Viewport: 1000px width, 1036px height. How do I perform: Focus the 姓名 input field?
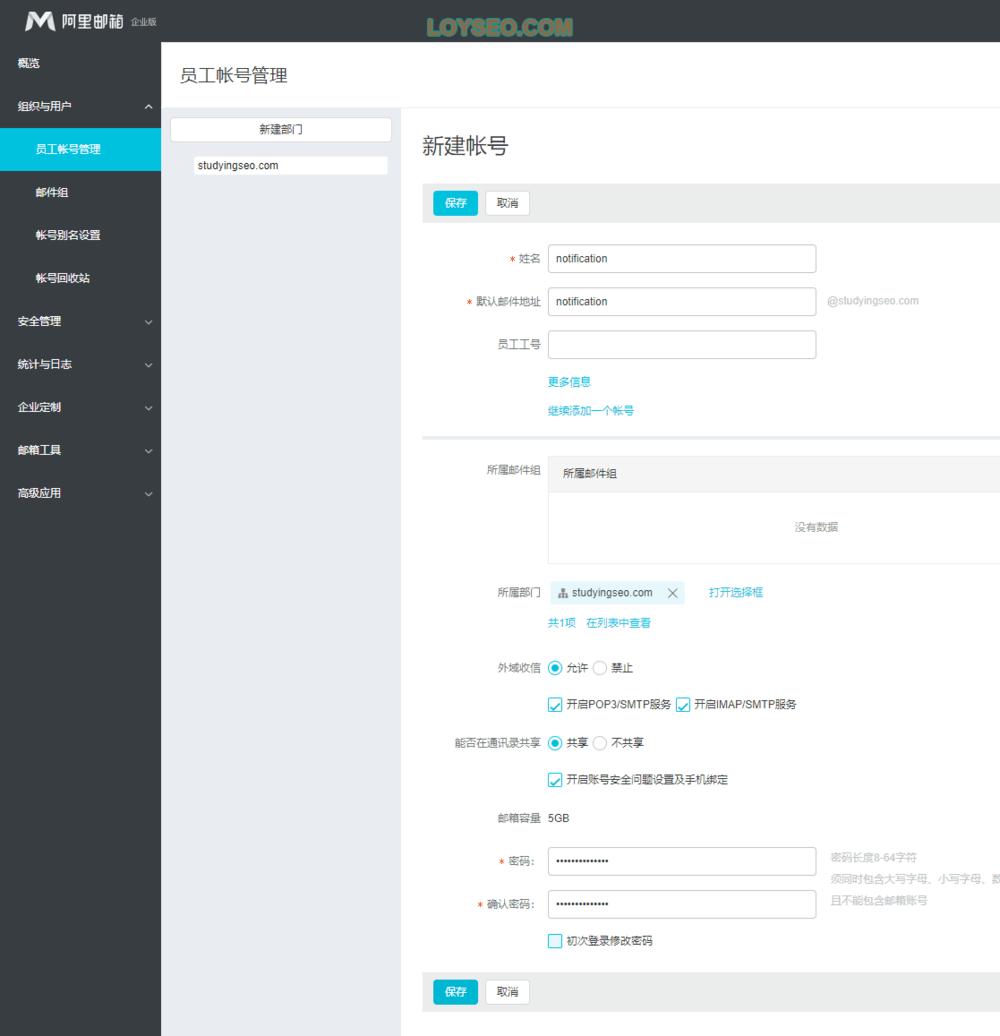point(682,258)
